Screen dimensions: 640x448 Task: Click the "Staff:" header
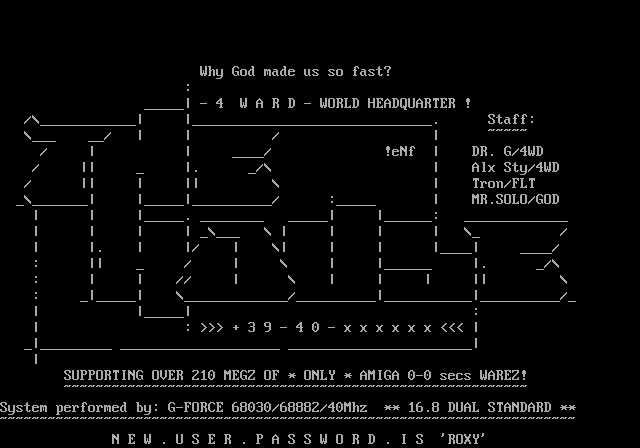(x=511, y=119)
